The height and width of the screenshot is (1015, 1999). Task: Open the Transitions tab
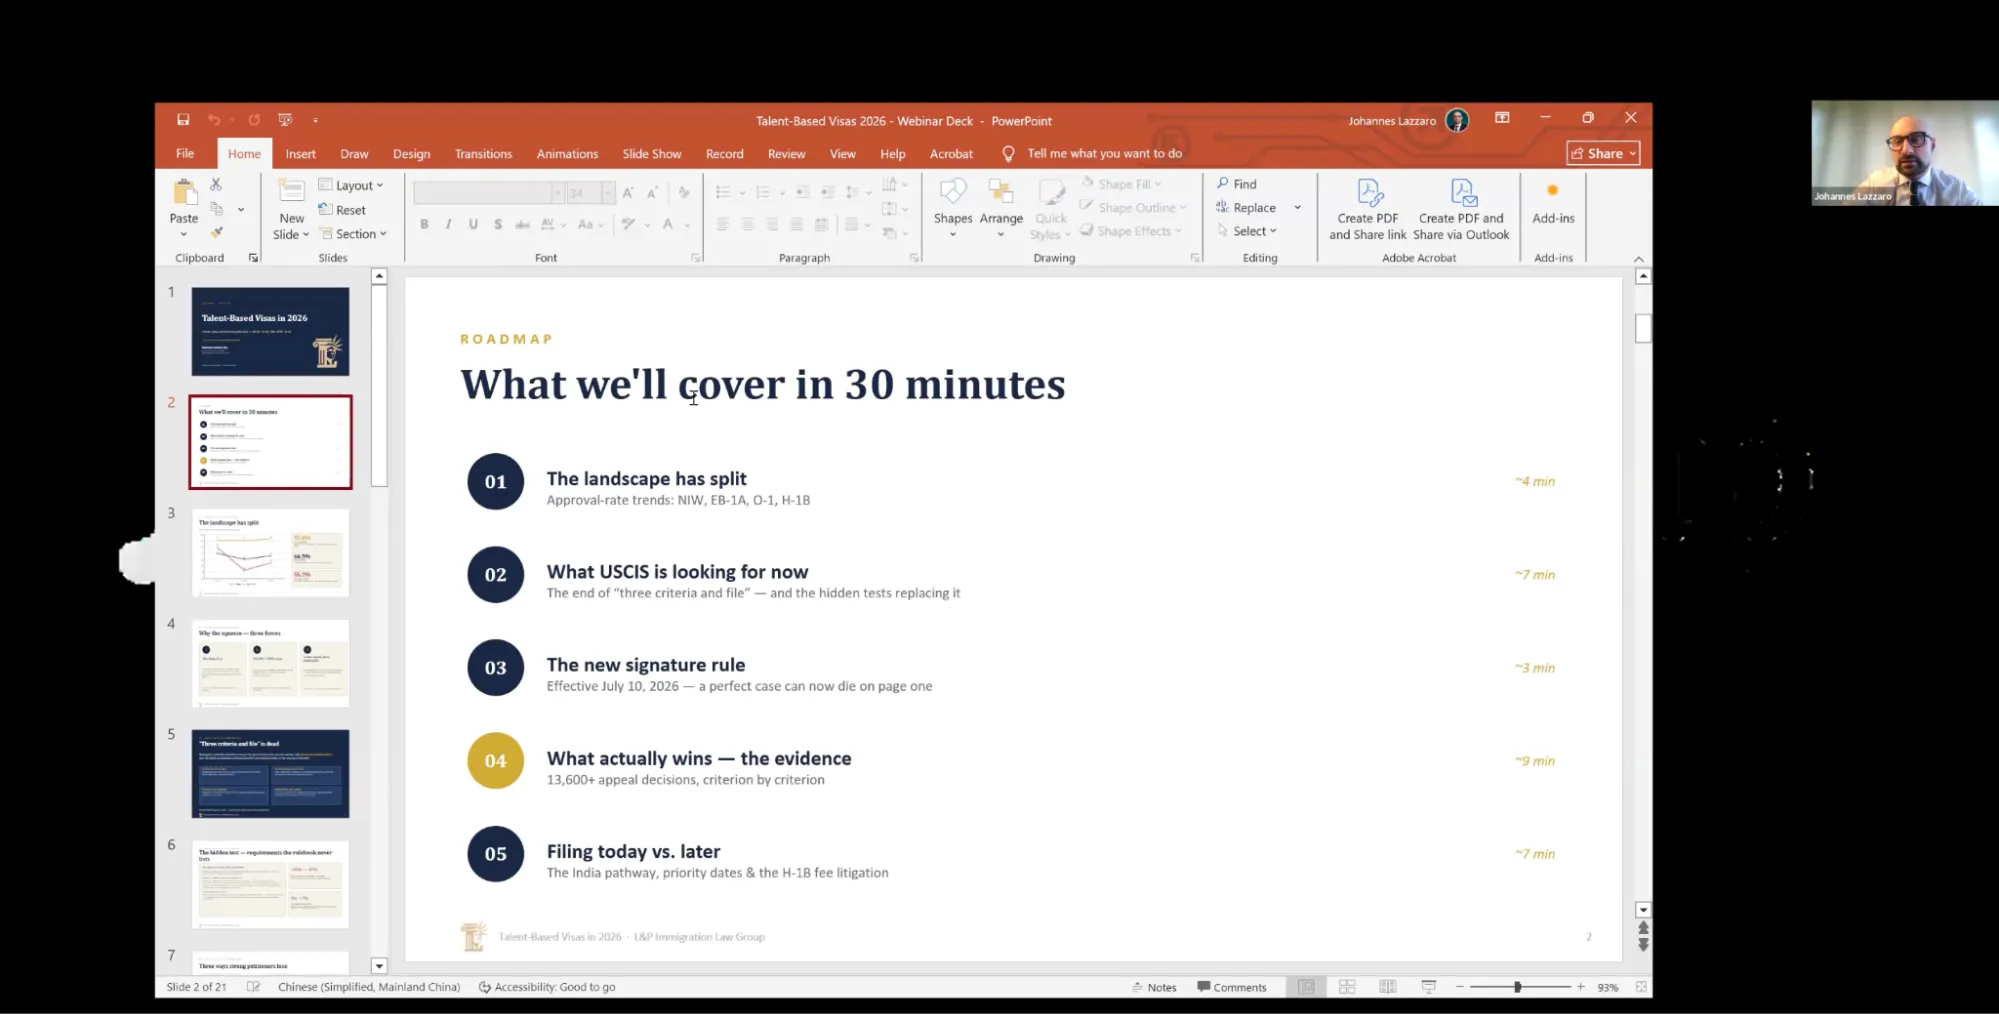point(483,154)
